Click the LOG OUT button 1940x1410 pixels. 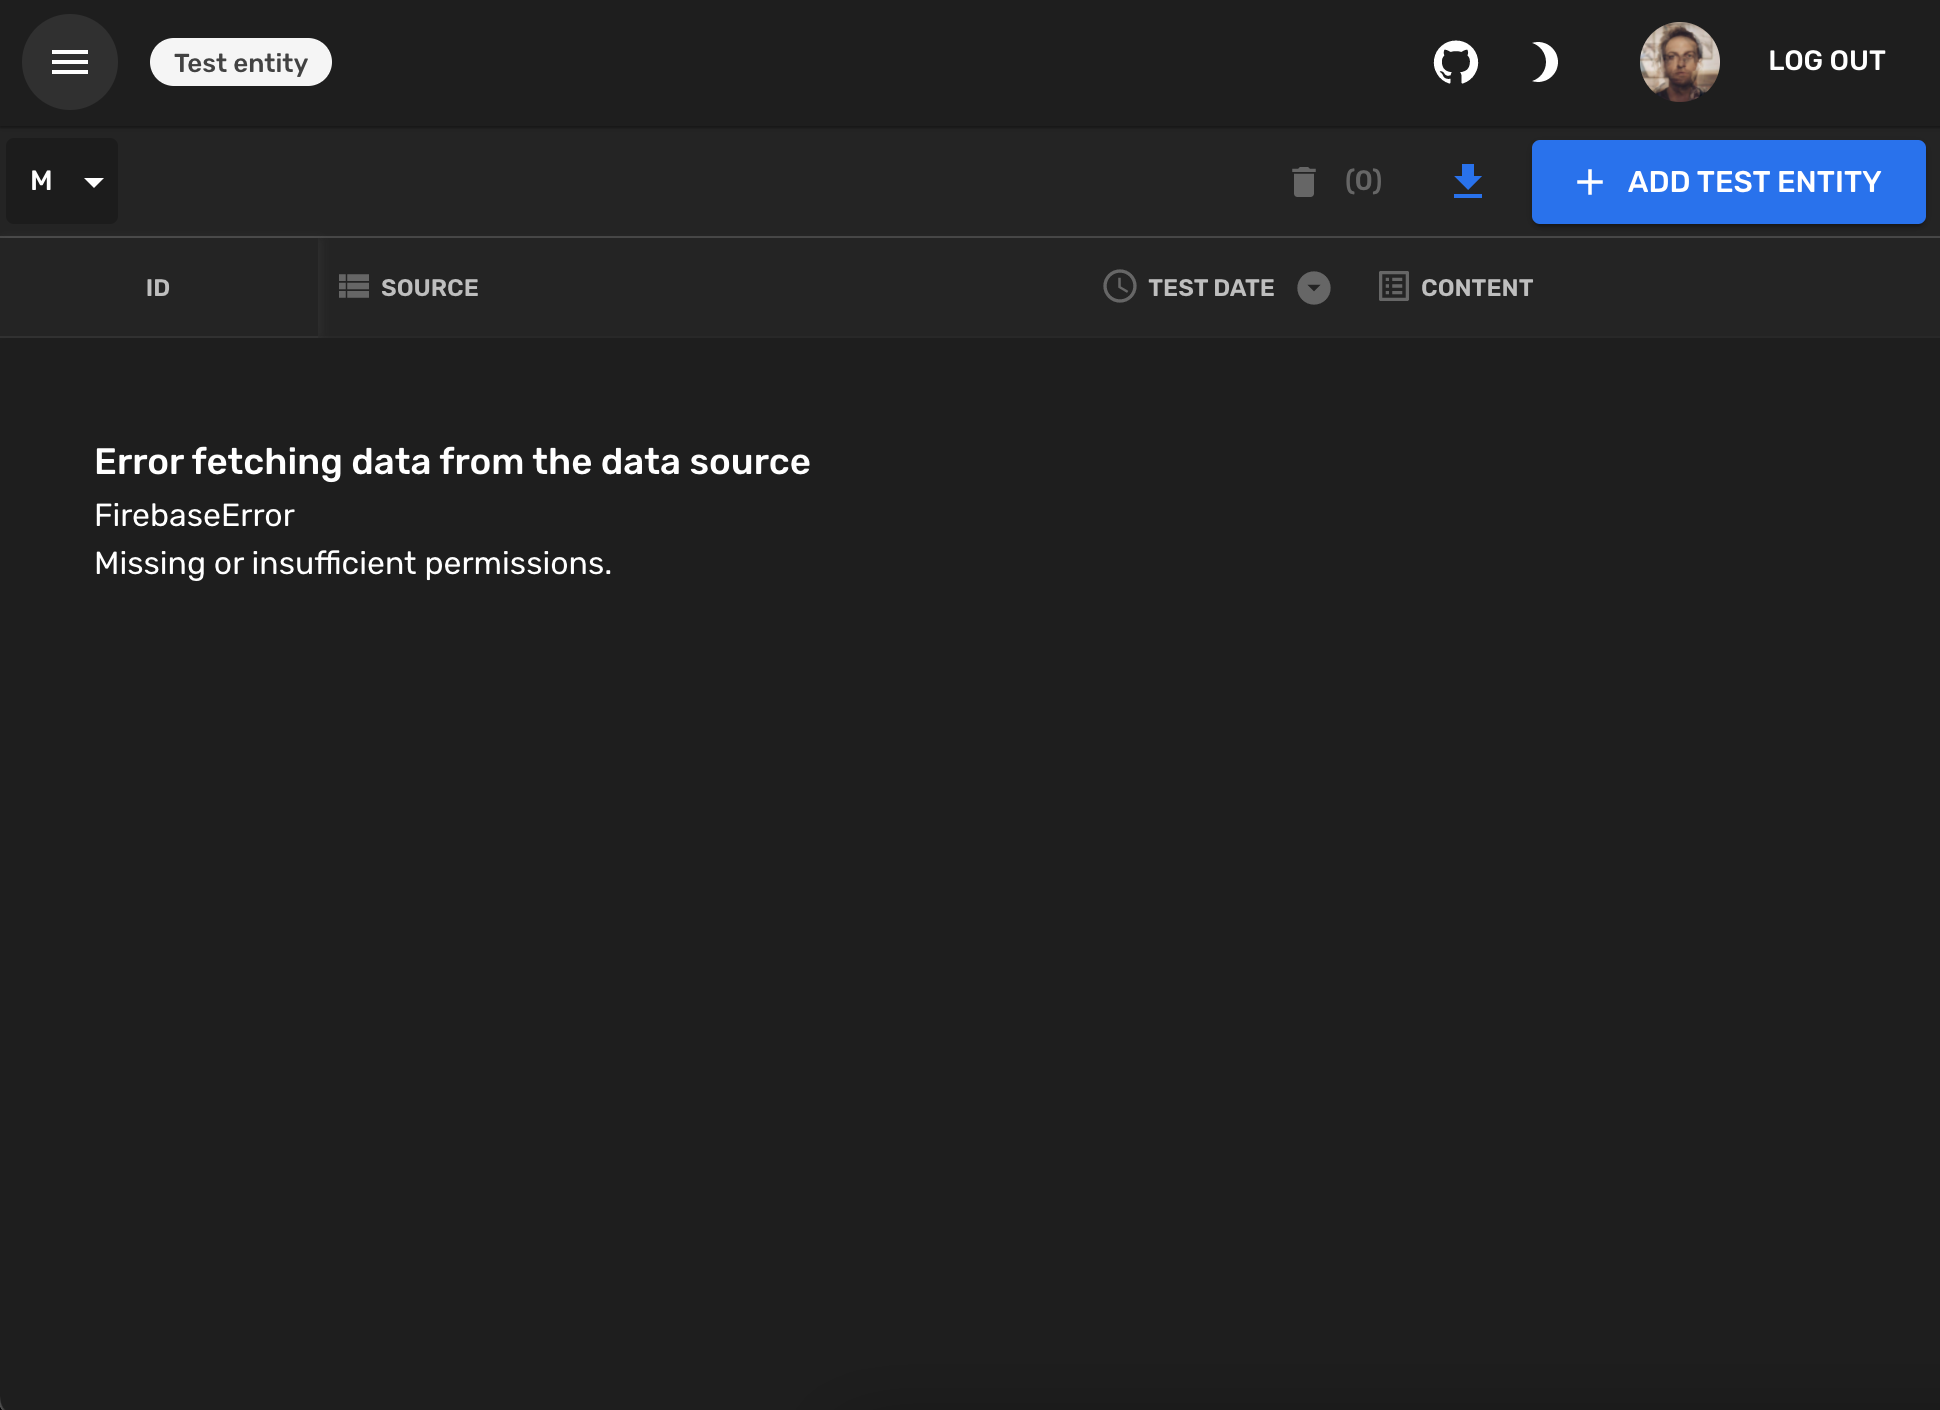click(x=1826, y=61)
